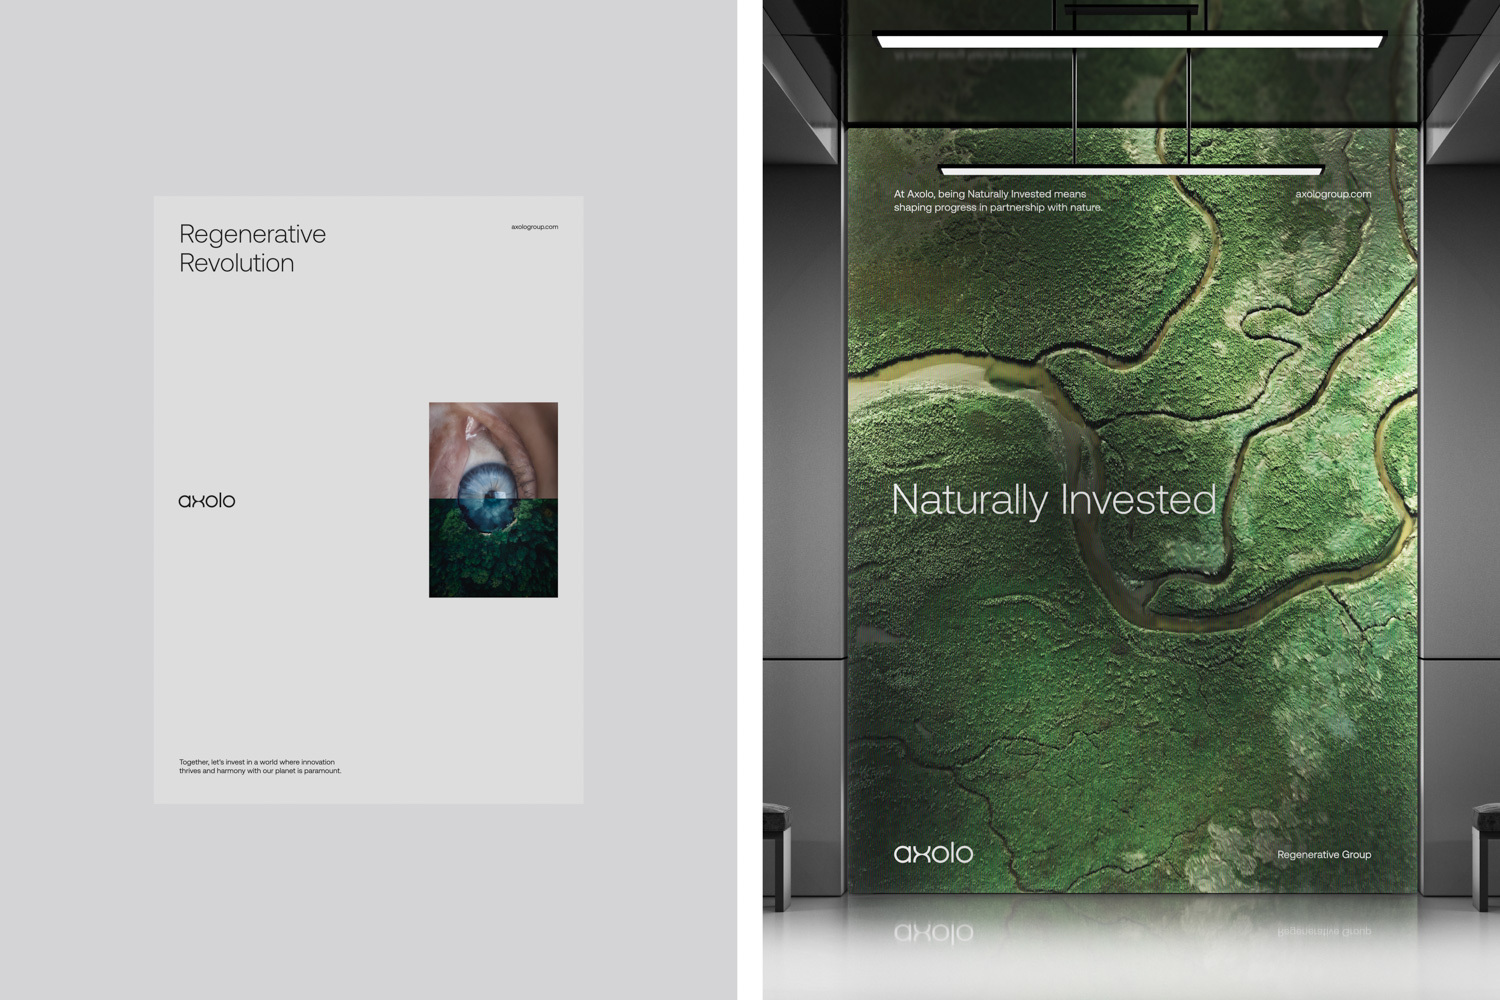Click the reflected 'Regenerative Group' text on floor

(1324, 931)
